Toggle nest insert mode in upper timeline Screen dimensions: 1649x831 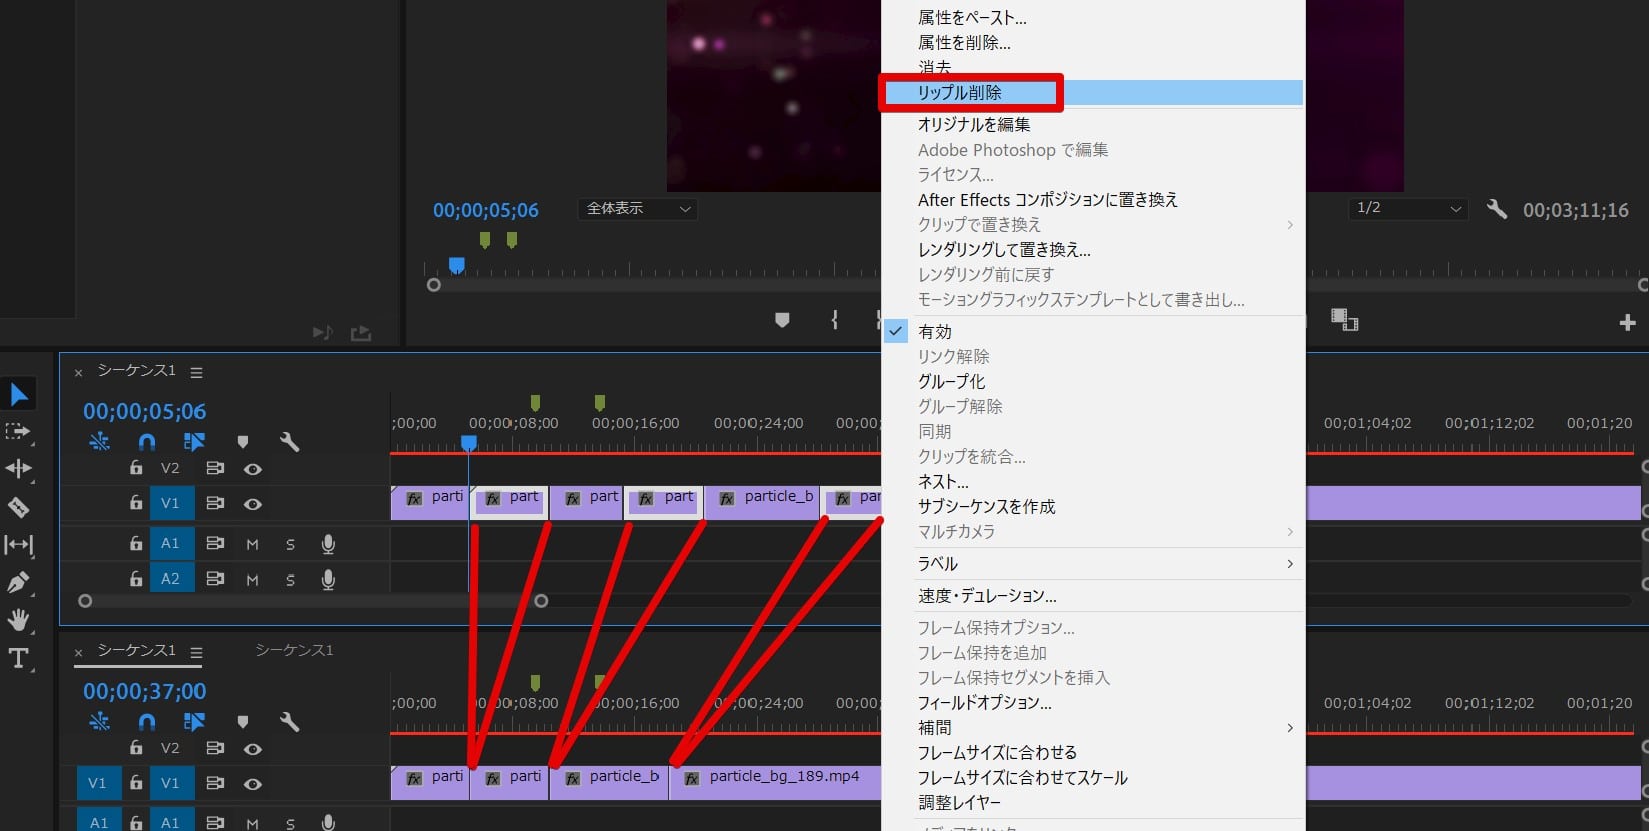(x=100, y=441)
